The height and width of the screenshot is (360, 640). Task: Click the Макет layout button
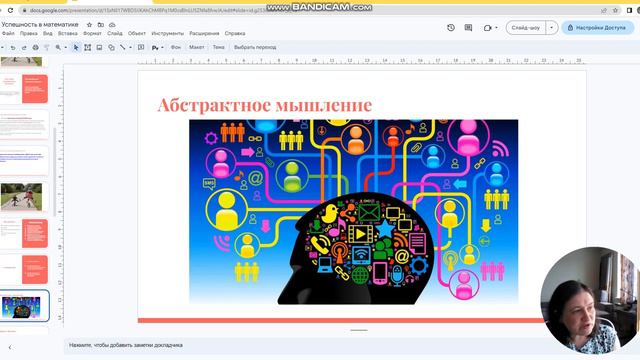point(196,47)
